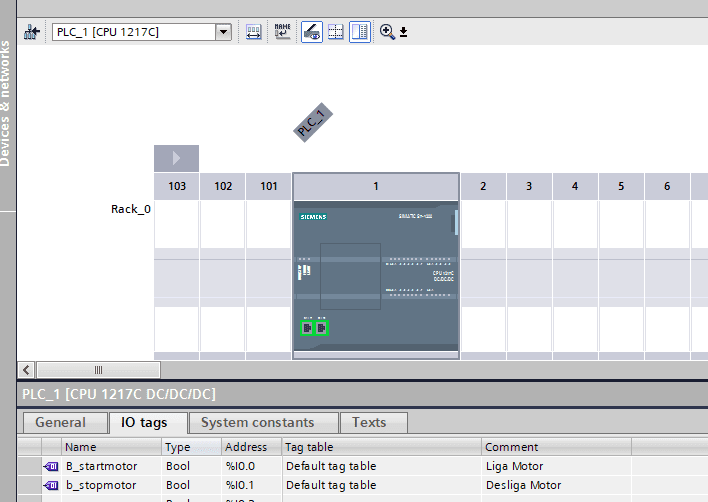Select rack slot 6 header
This screenshot has height=502, width=708.
[667, 186]
